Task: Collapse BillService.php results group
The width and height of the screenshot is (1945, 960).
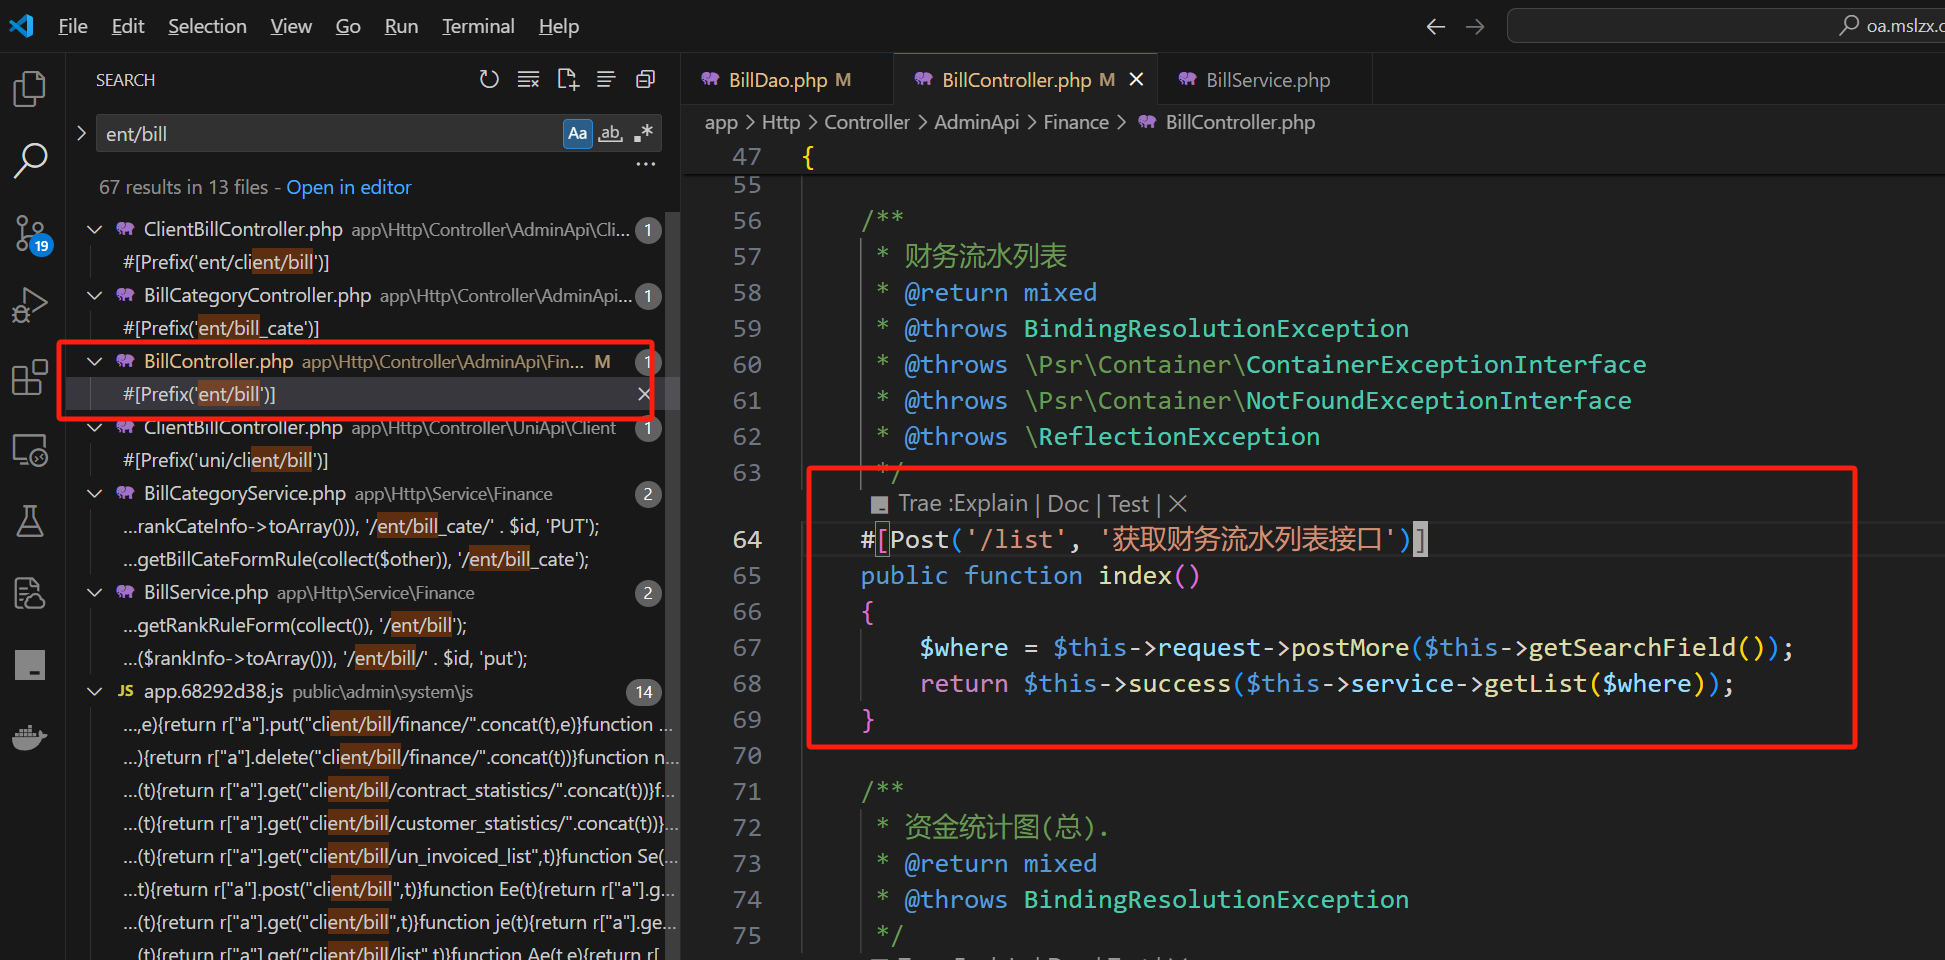Action: (95, 592)
